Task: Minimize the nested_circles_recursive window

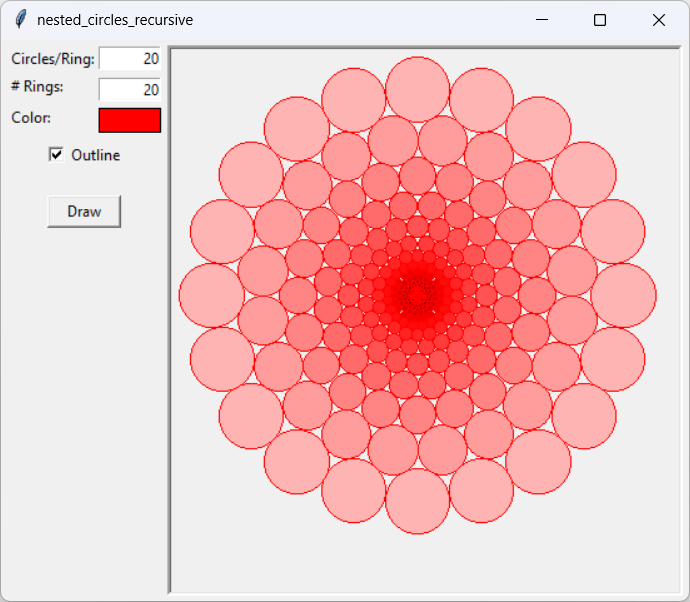Action: [x=542, y=20]
